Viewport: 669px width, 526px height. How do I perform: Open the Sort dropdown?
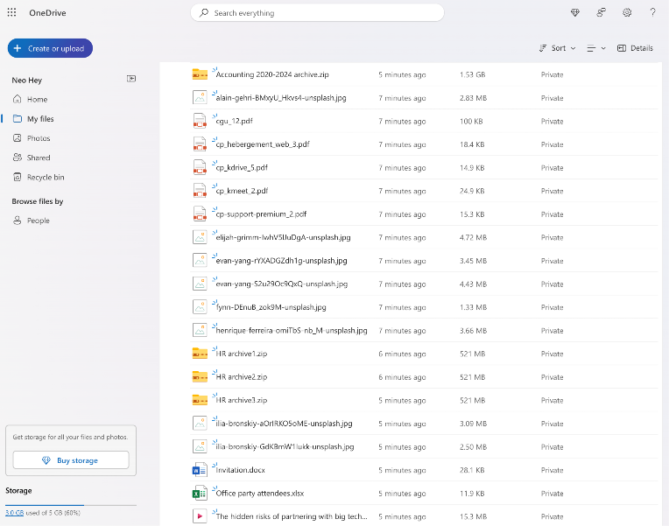(x=557, y=48)
